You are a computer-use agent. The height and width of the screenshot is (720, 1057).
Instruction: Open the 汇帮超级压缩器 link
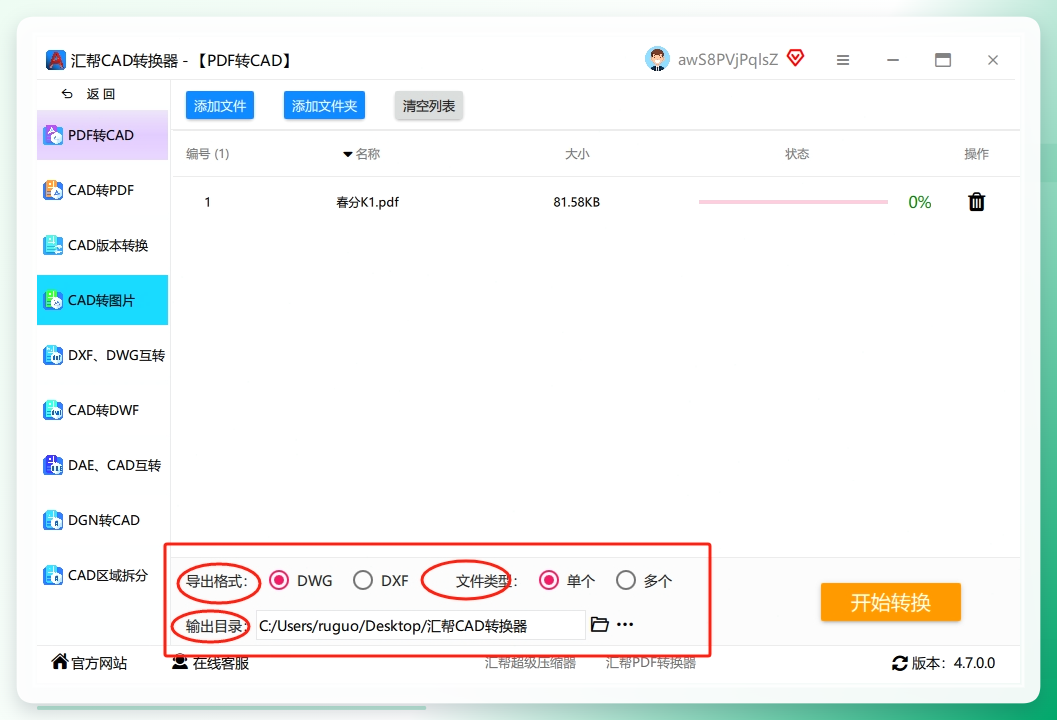[530, 663]
